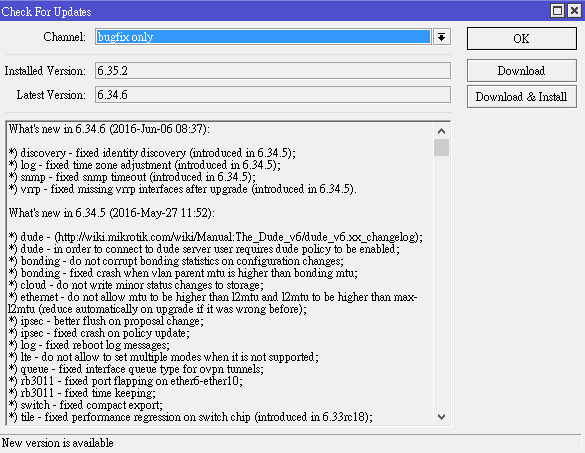Click the changelog scrollbar thumb

point(441,147)
